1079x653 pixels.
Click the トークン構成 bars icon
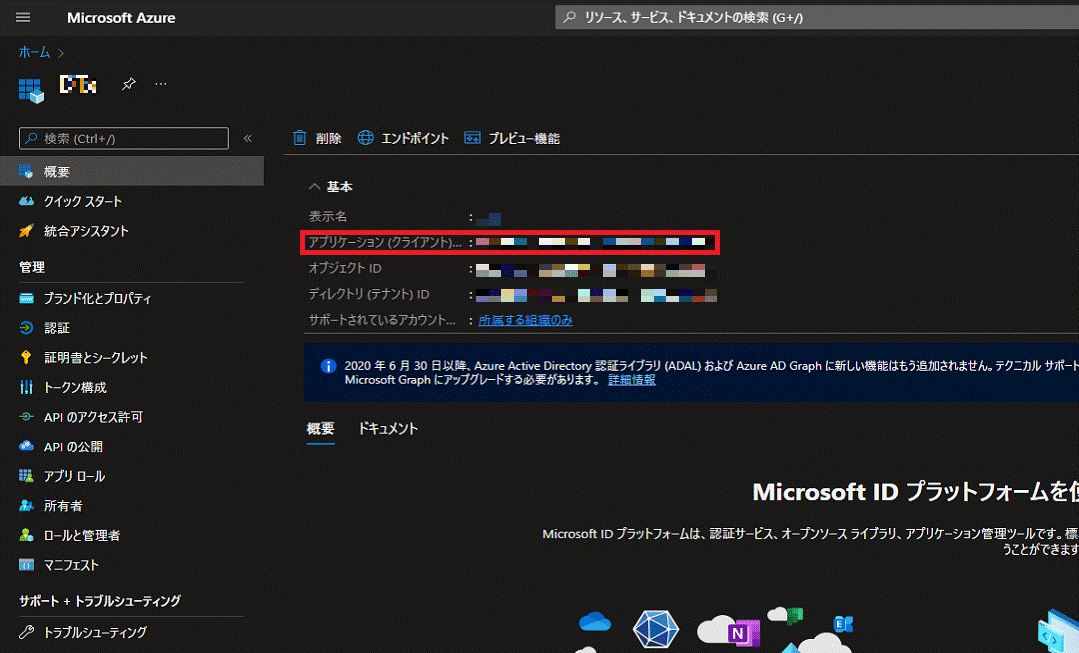click(26, 387)
